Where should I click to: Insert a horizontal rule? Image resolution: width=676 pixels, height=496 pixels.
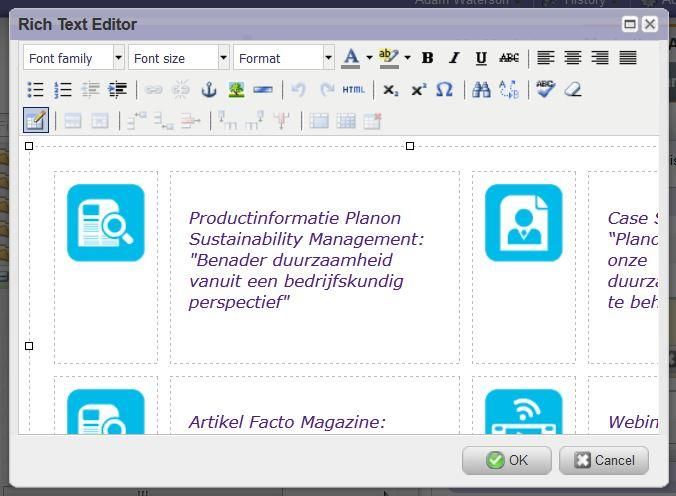(263, 90)
